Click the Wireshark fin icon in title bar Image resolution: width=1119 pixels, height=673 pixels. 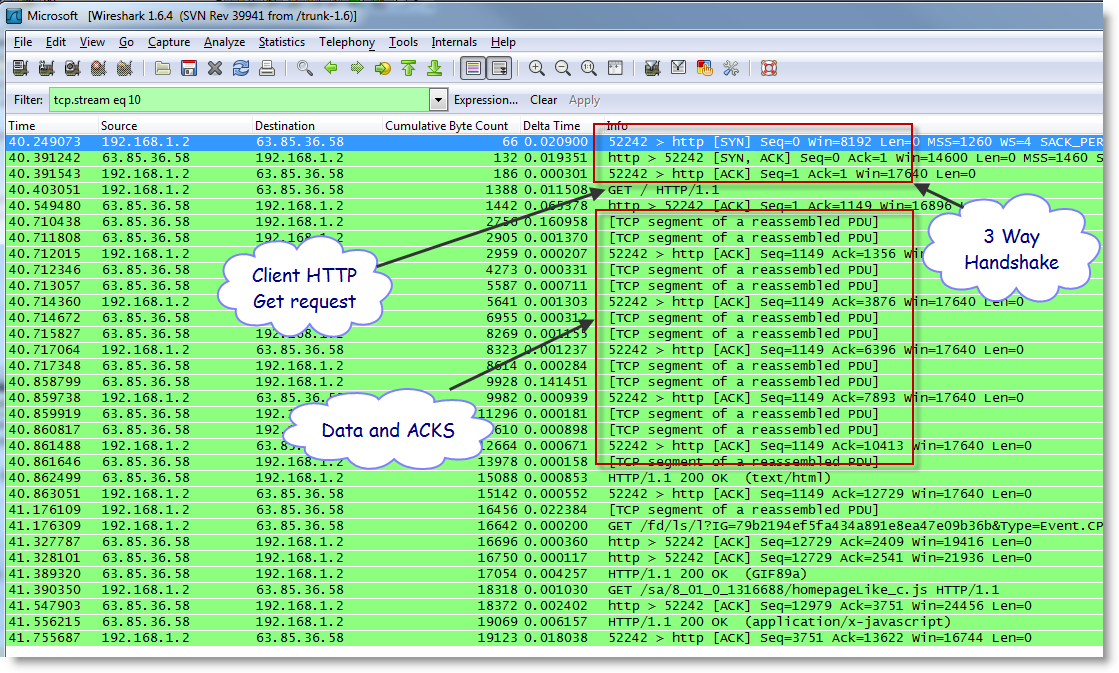point(14,16)
